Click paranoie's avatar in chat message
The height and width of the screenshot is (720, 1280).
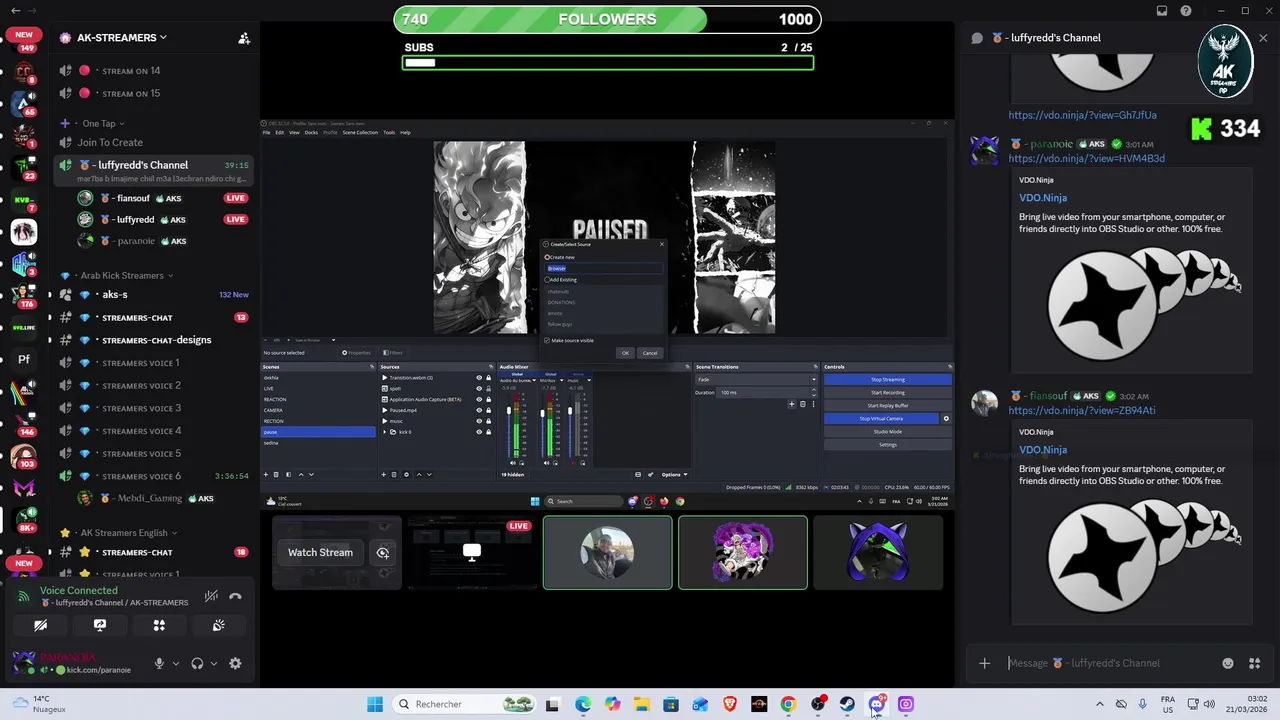(984, 150)
